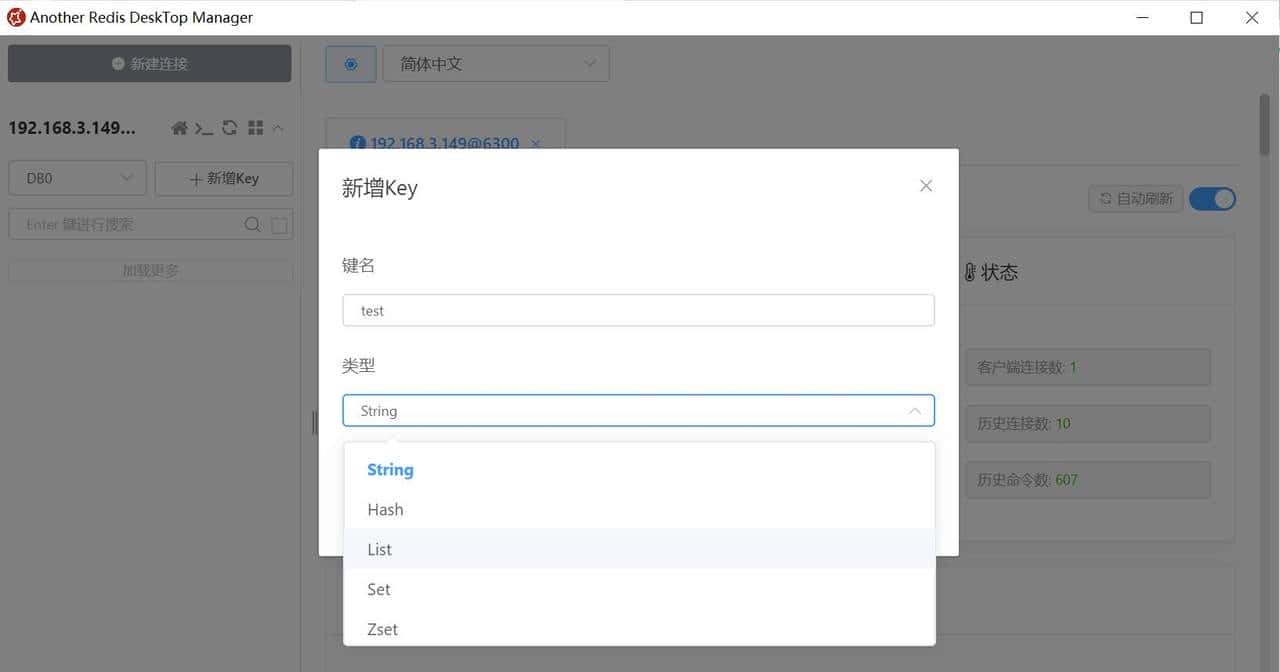The image size is (1280, 672).
Task: Click the search magnifier in the key filter
Action: [253, 224]
